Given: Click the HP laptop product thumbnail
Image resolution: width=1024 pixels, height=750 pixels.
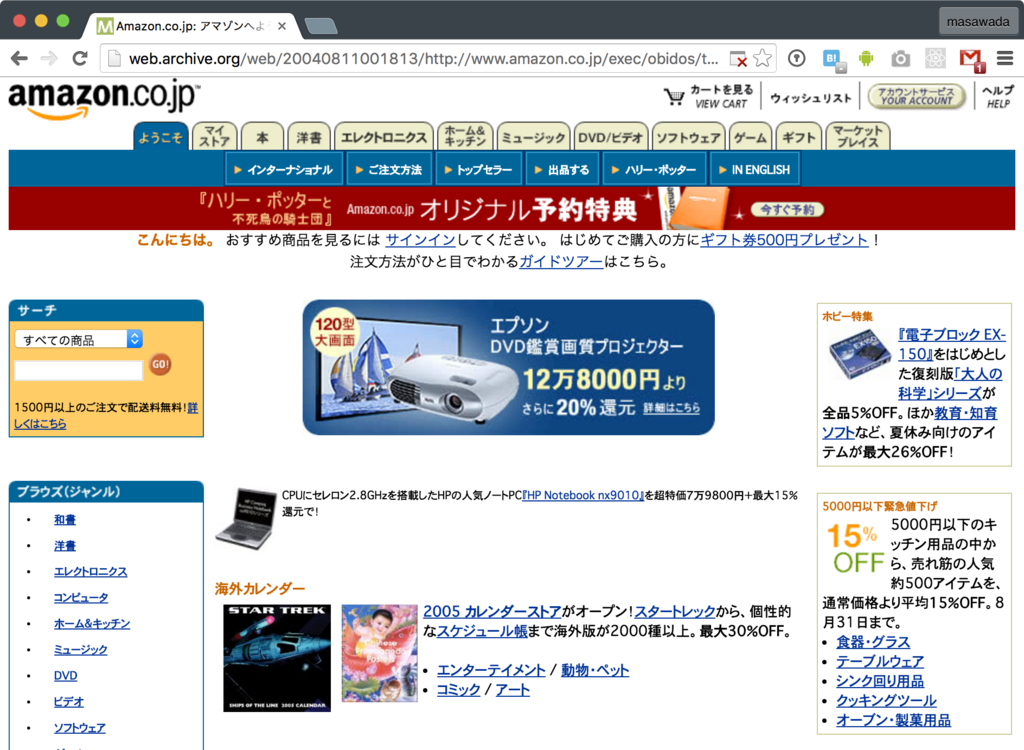Looking at the screenshot, I should pos(246,519).
